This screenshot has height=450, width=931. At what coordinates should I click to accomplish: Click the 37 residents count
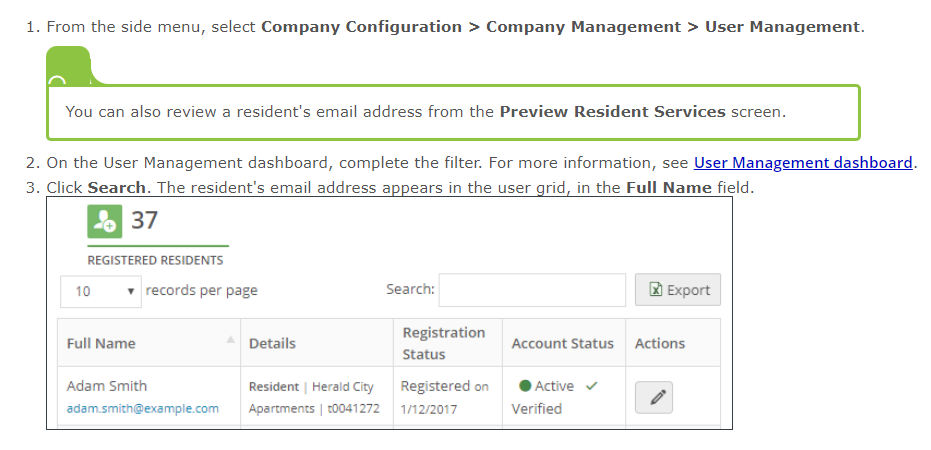(145, 220)
